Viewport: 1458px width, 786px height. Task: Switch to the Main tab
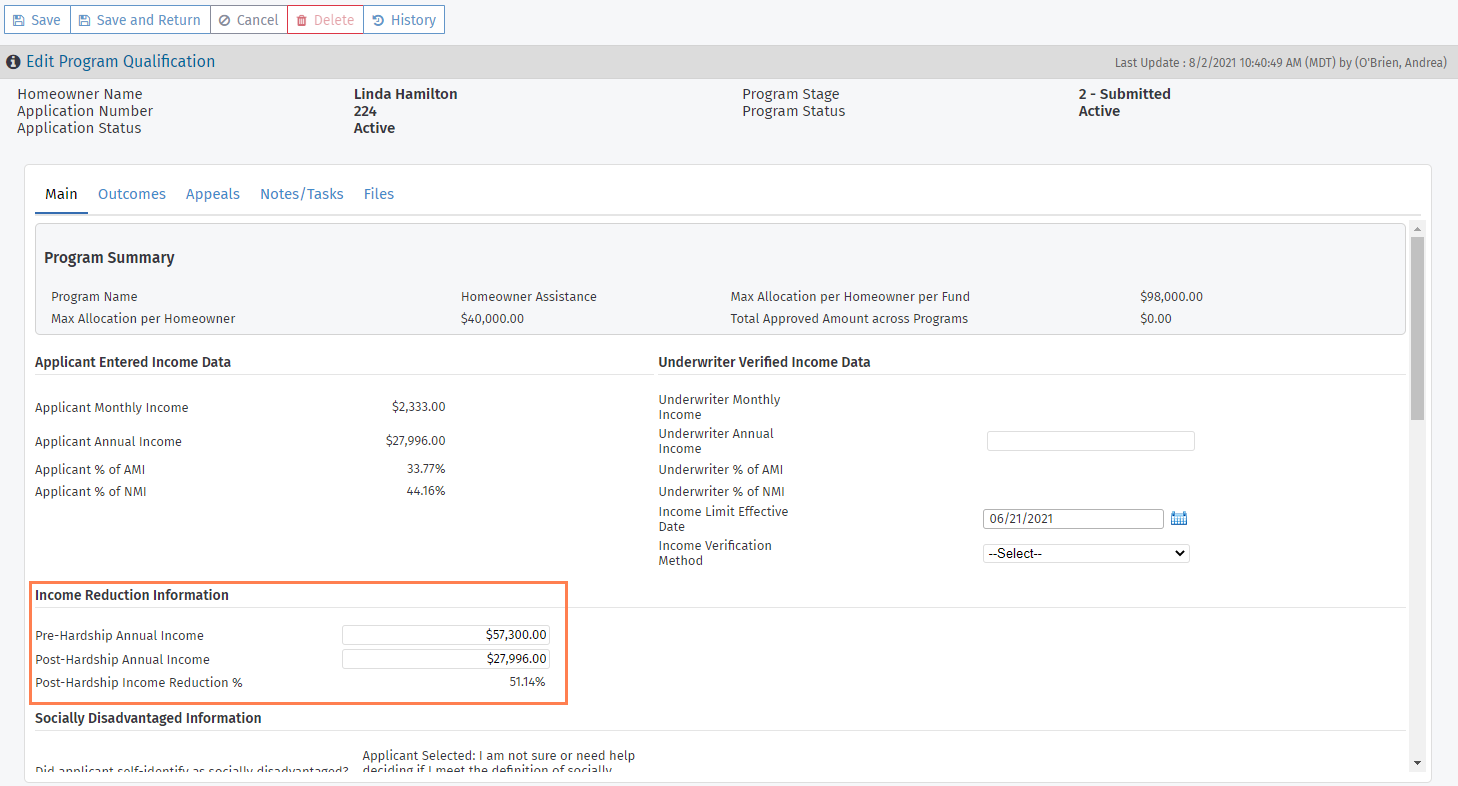[x=61, y=194]
